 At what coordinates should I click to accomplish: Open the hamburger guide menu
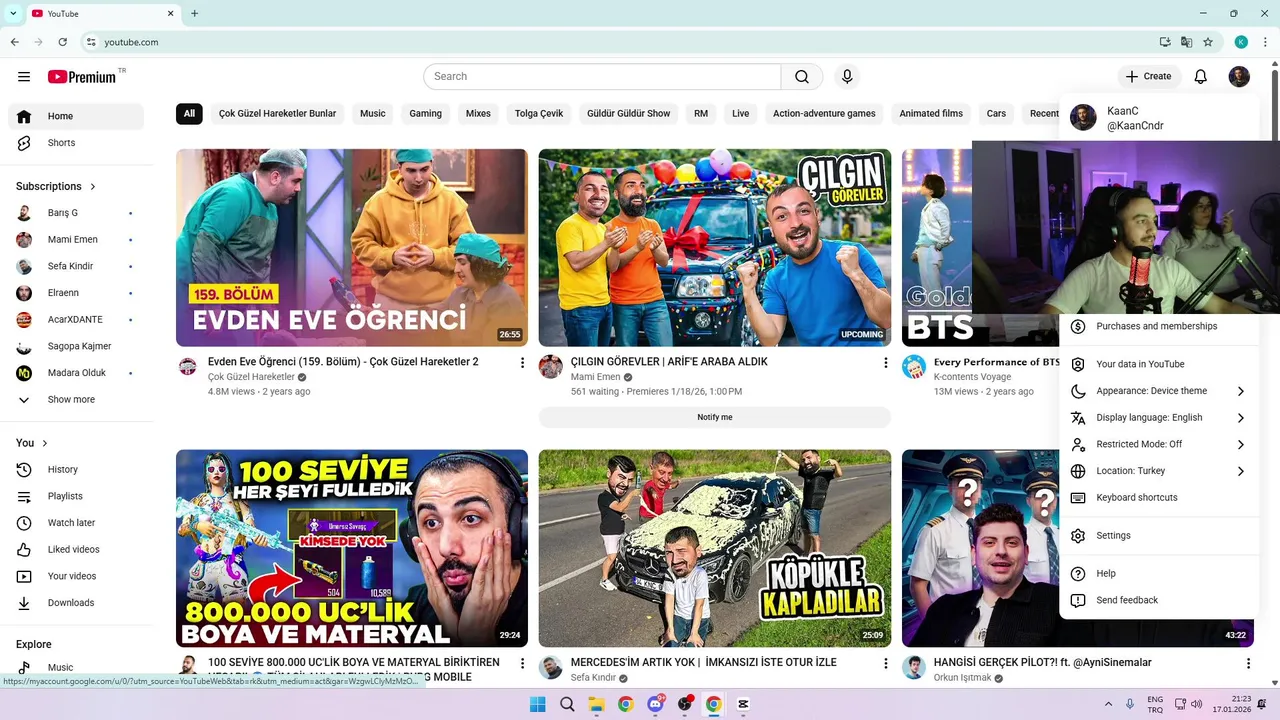click(x=24, y=77)
